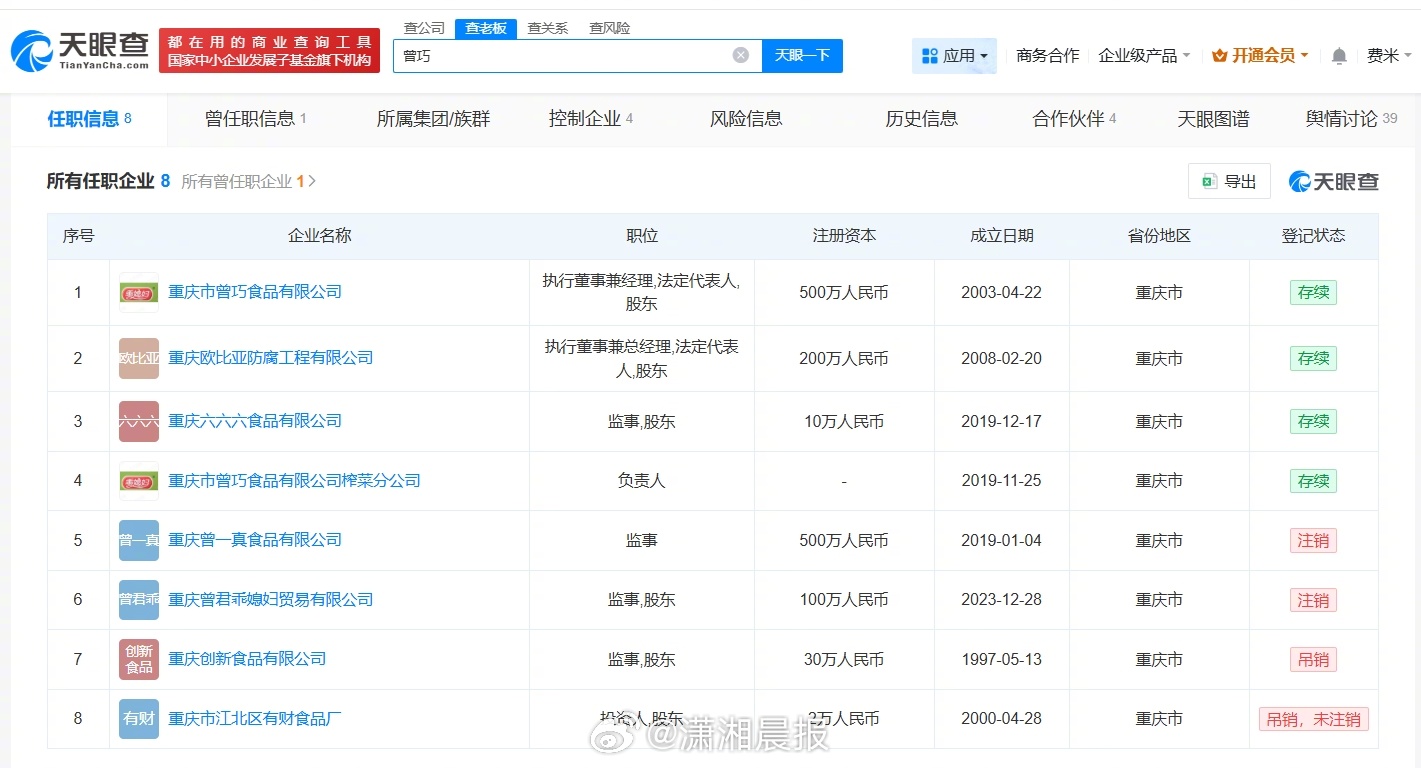Click the 重庆市曾巧食品有限公司 company logo
The height and width of the screenshot is (768, 1421).
138,292
